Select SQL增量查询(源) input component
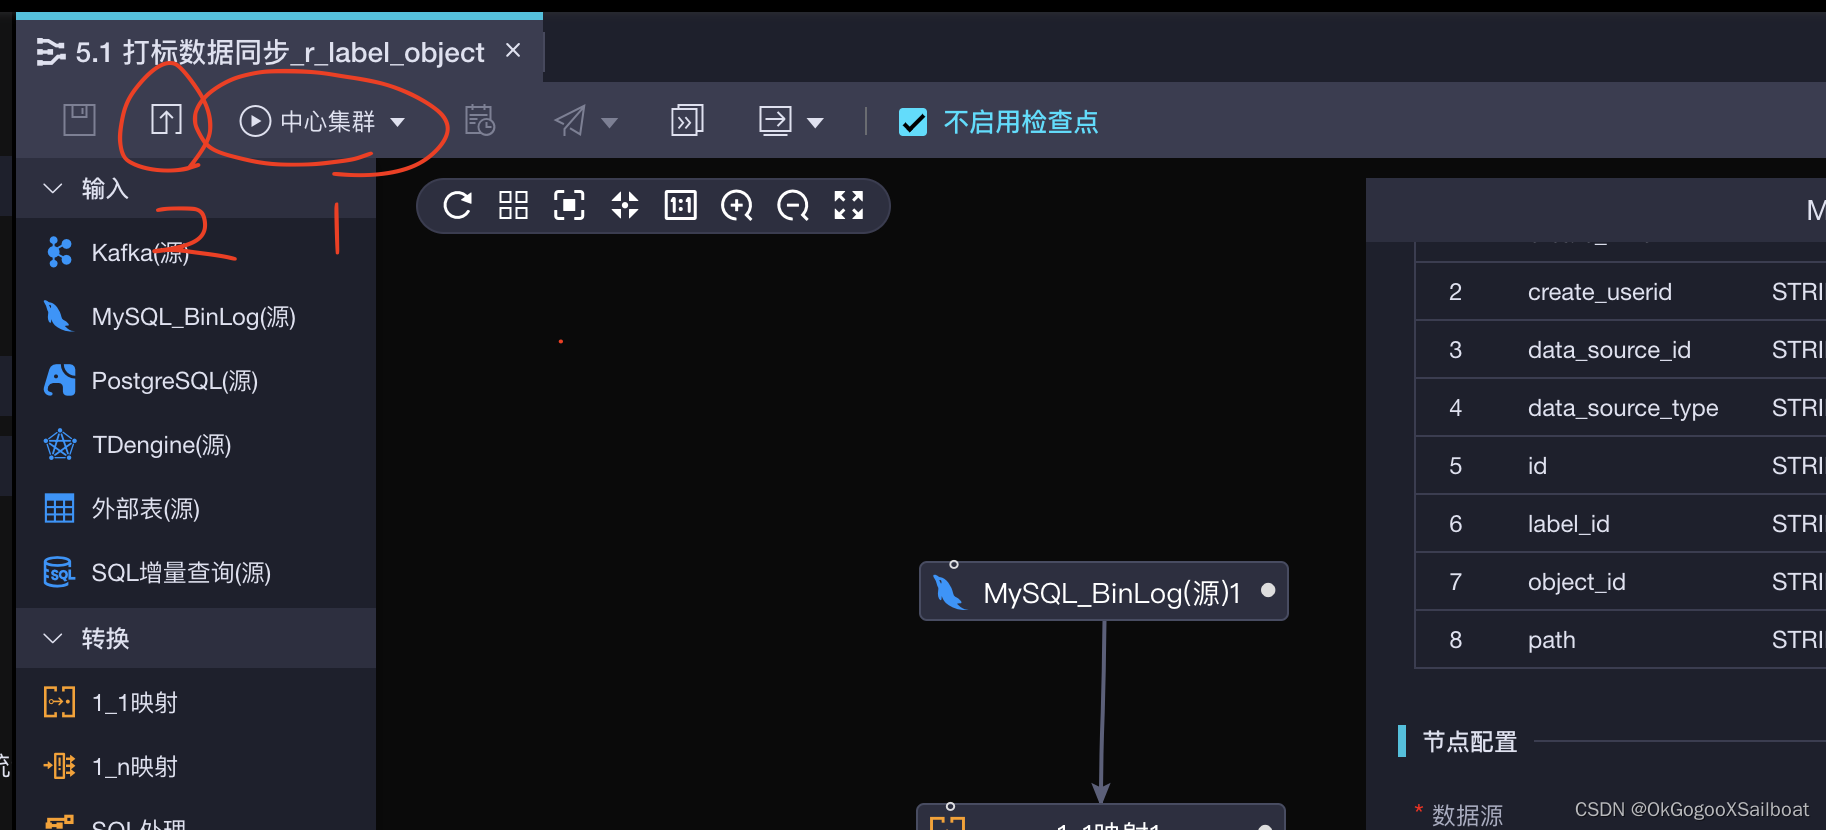Screen dimensions: 1826x830 click(195, 573)
